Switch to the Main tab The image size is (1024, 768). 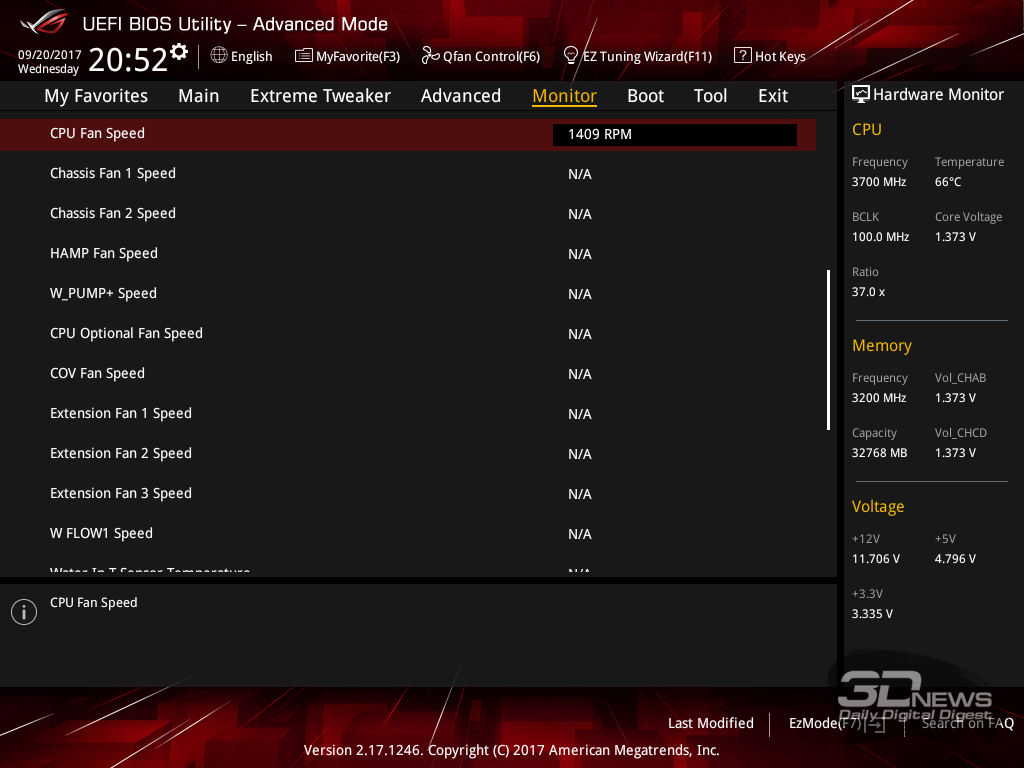(199, 96)
